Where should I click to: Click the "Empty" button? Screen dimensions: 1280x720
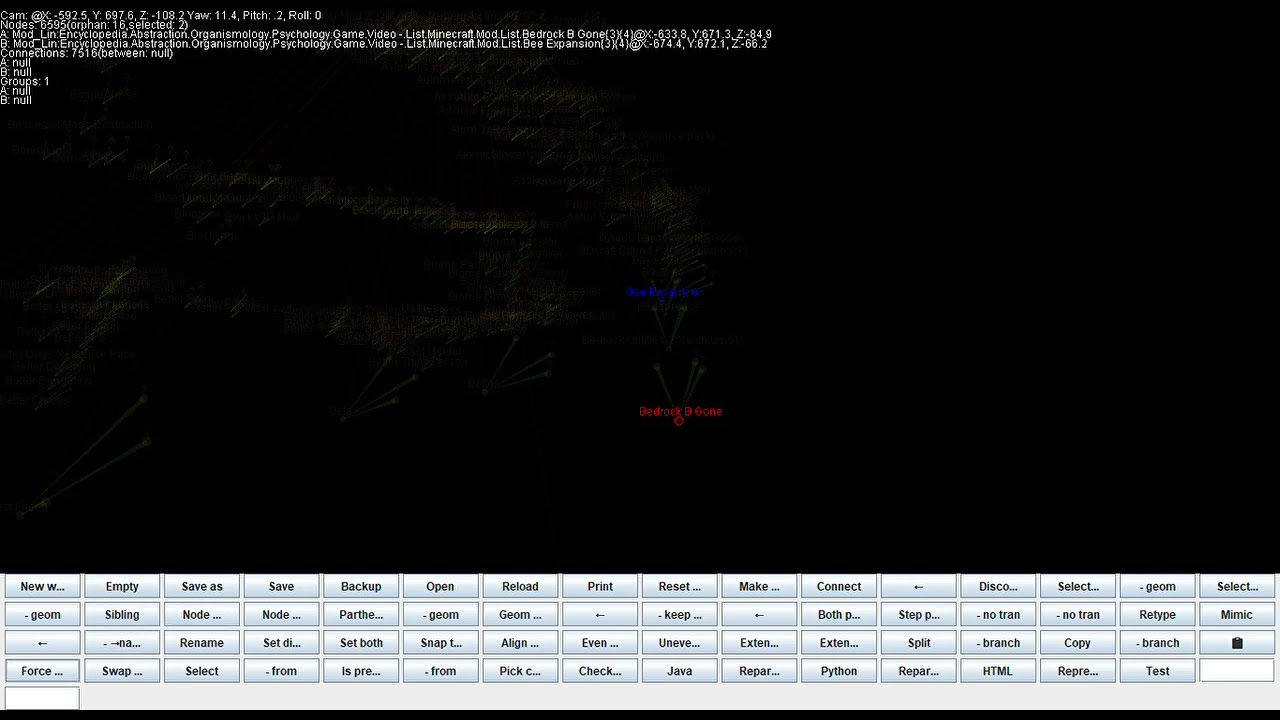click(x=122, y=587)
